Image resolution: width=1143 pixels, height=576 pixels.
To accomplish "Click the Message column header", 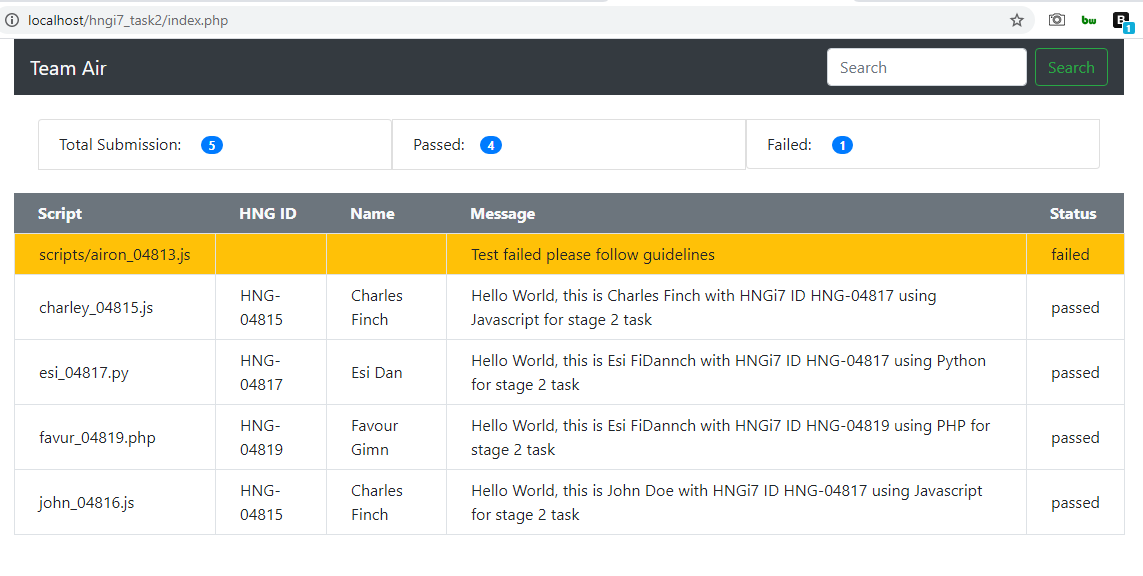I will click(x=502, y=213).
